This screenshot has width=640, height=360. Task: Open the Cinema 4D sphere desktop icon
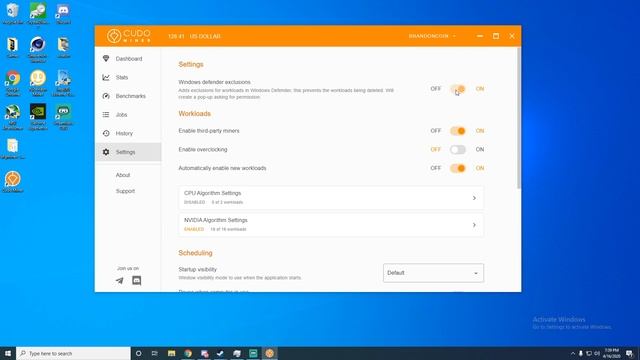tap(38, 49)
